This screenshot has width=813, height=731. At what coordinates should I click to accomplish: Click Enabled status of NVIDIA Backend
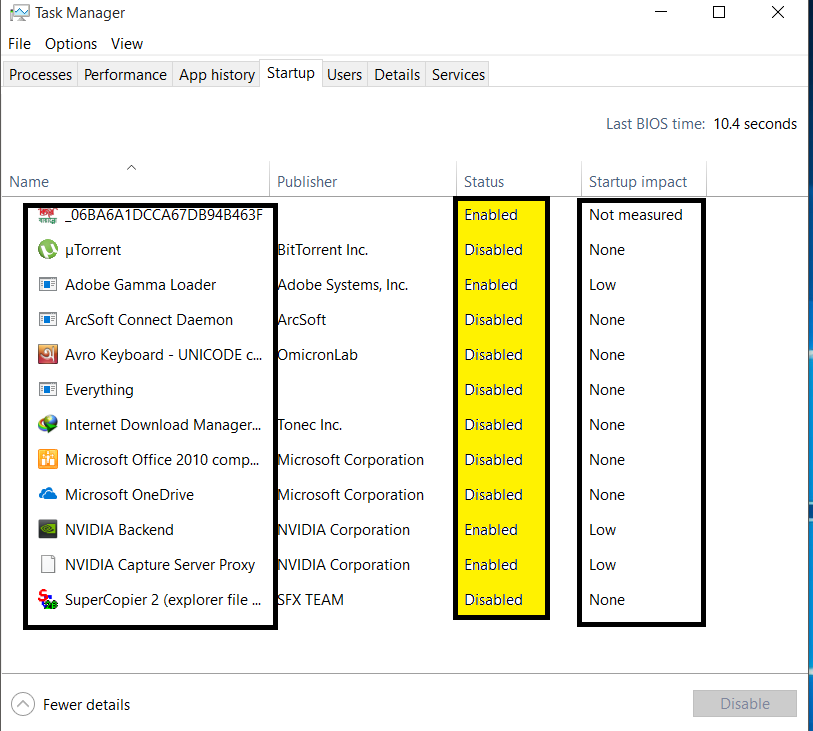(491, 530)
